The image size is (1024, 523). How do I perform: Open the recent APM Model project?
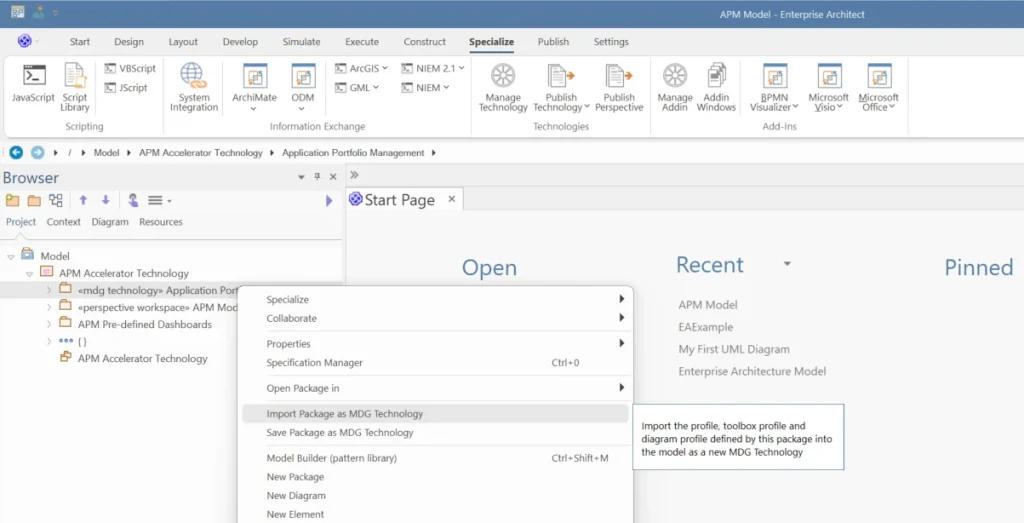point(707,305)
